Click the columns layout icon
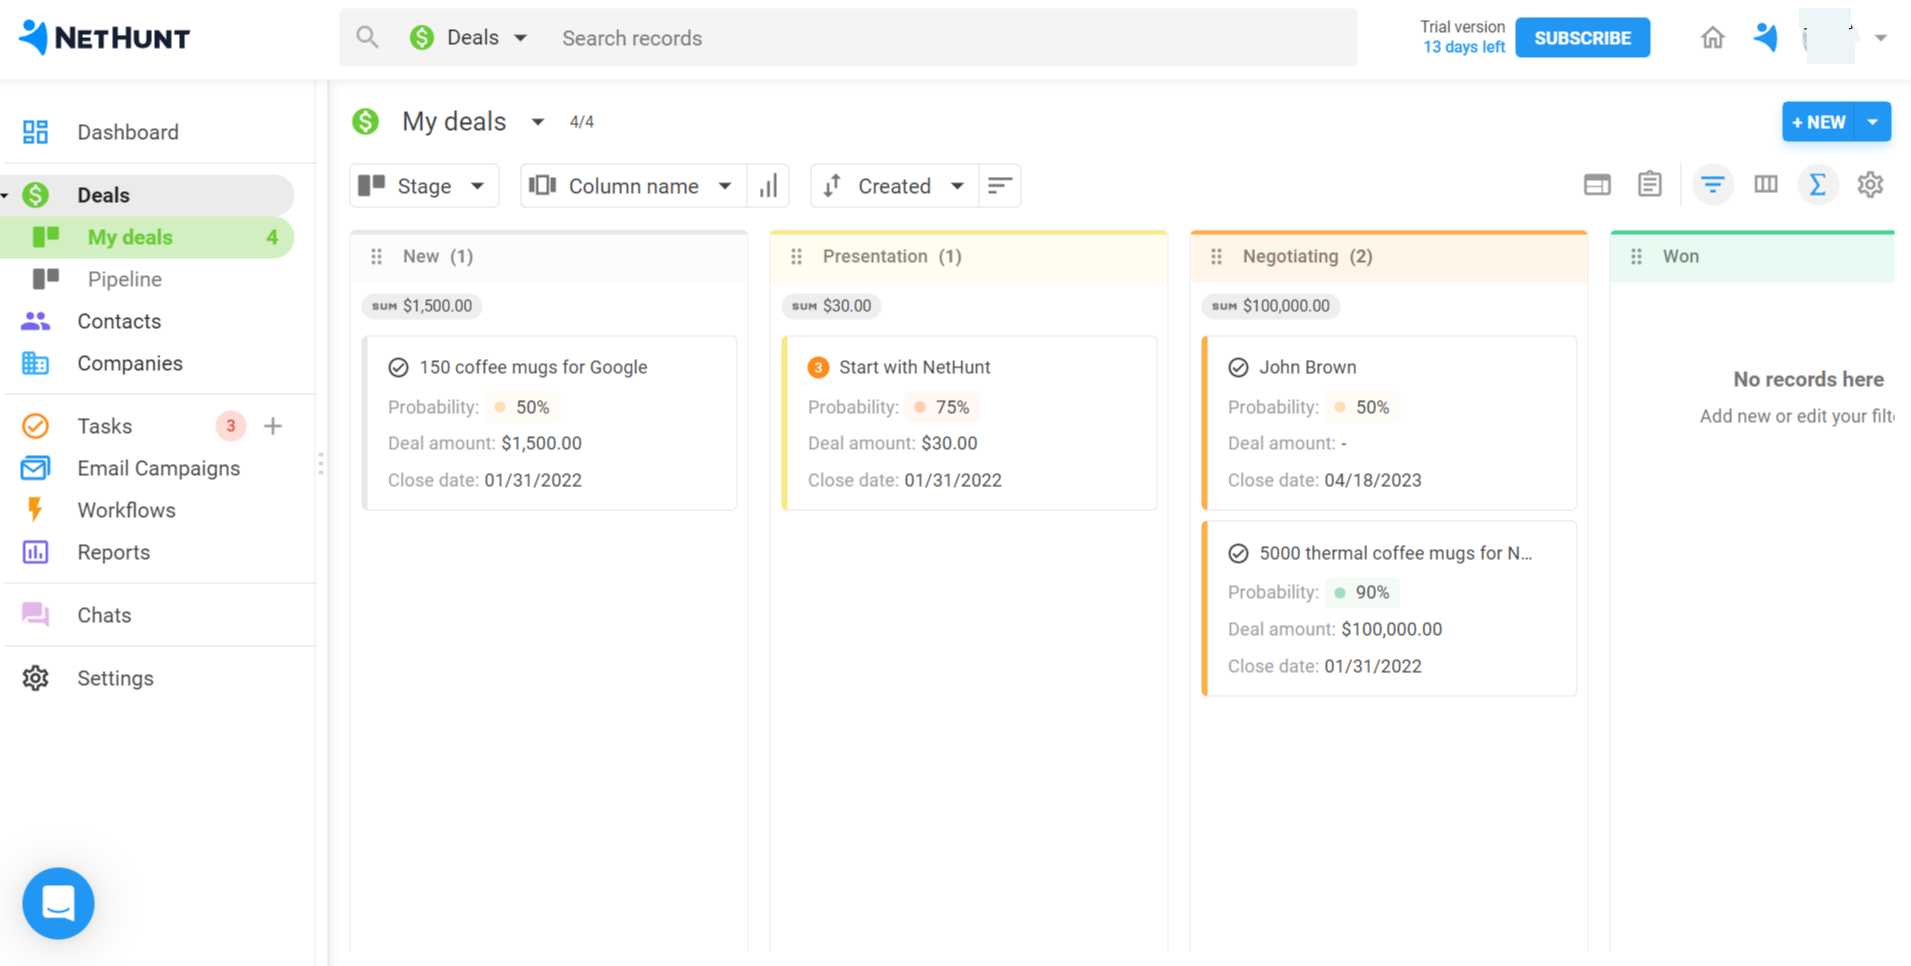The width and height of the screenshot is (1911, 966). [x=1765, y=185]
